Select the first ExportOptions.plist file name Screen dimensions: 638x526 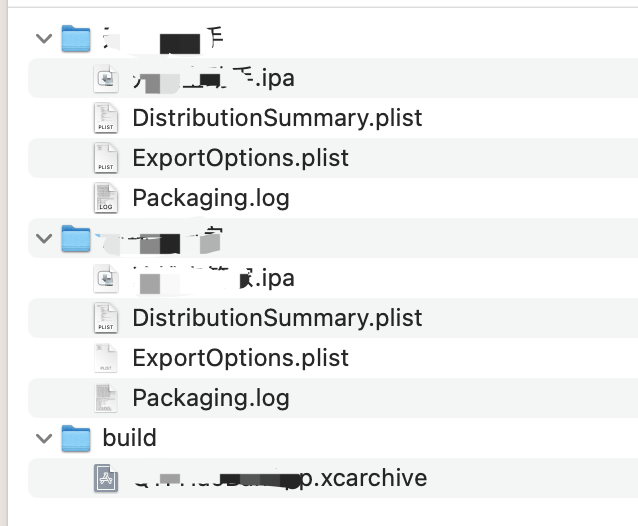[240, 158]
